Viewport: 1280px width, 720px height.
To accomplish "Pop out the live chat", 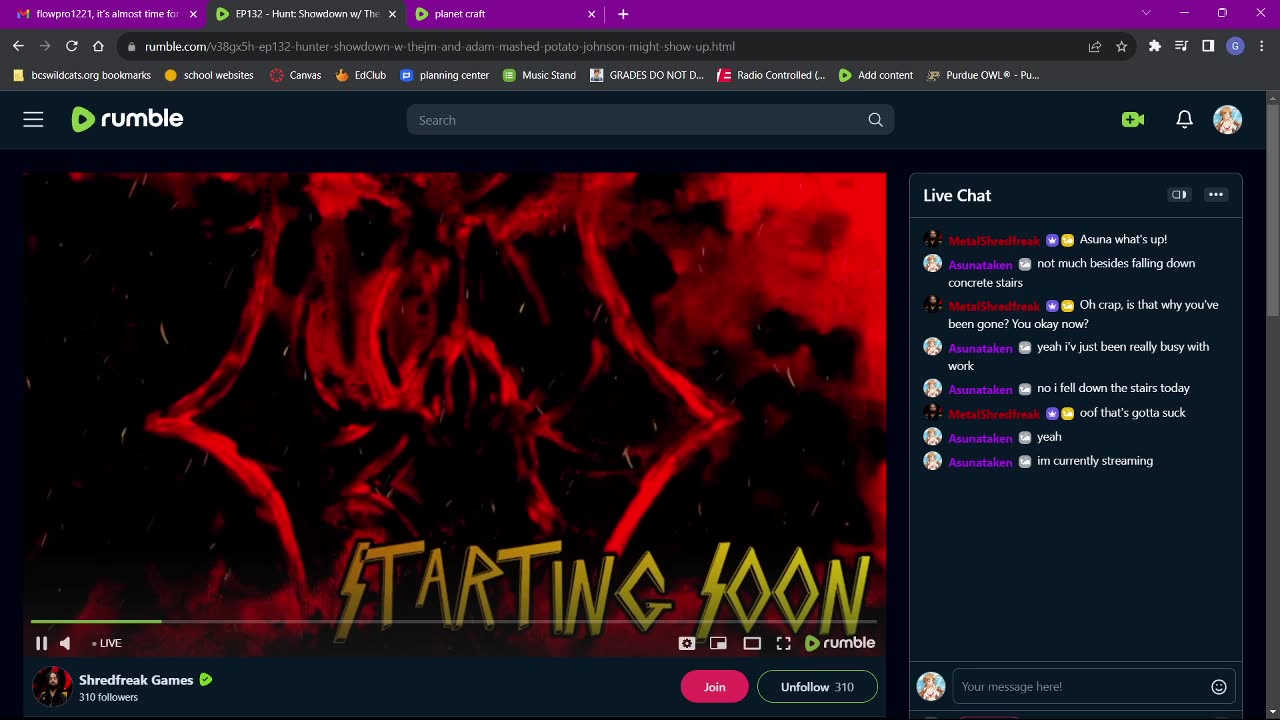I will click(x=1179, y=195).
